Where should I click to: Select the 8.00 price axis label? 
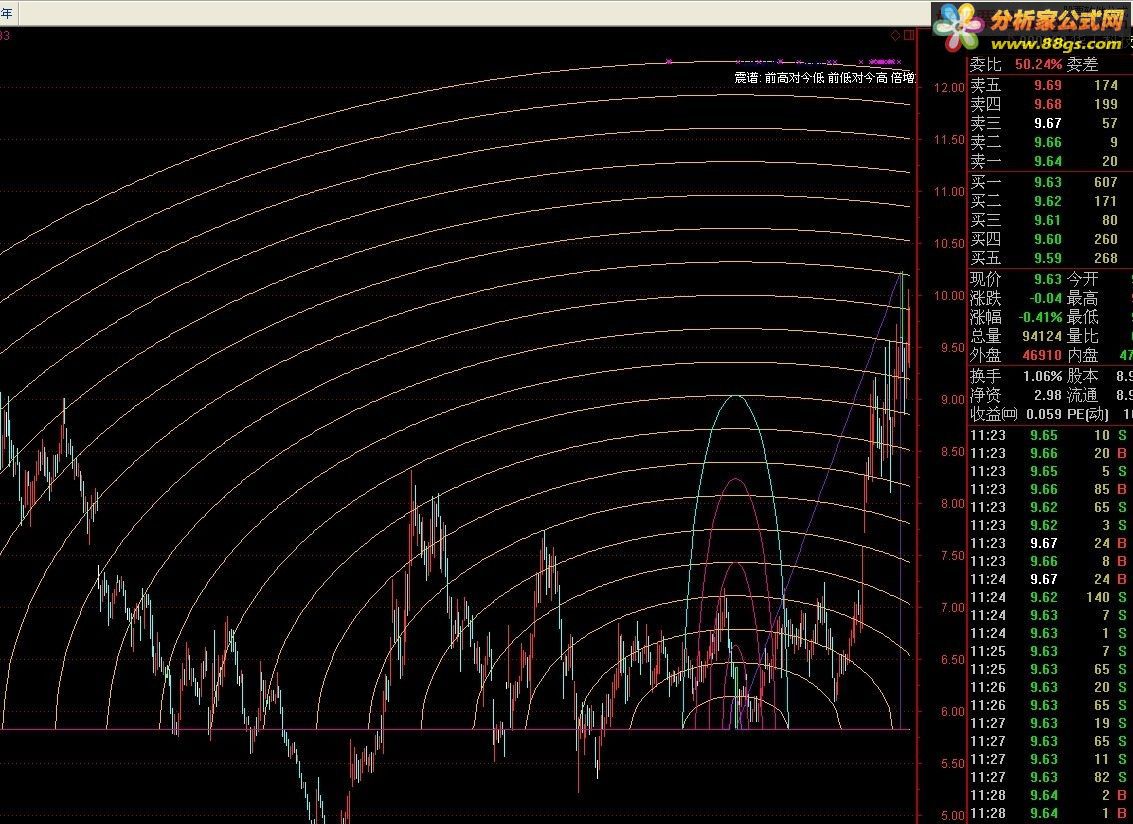click(x=952, y=504)
